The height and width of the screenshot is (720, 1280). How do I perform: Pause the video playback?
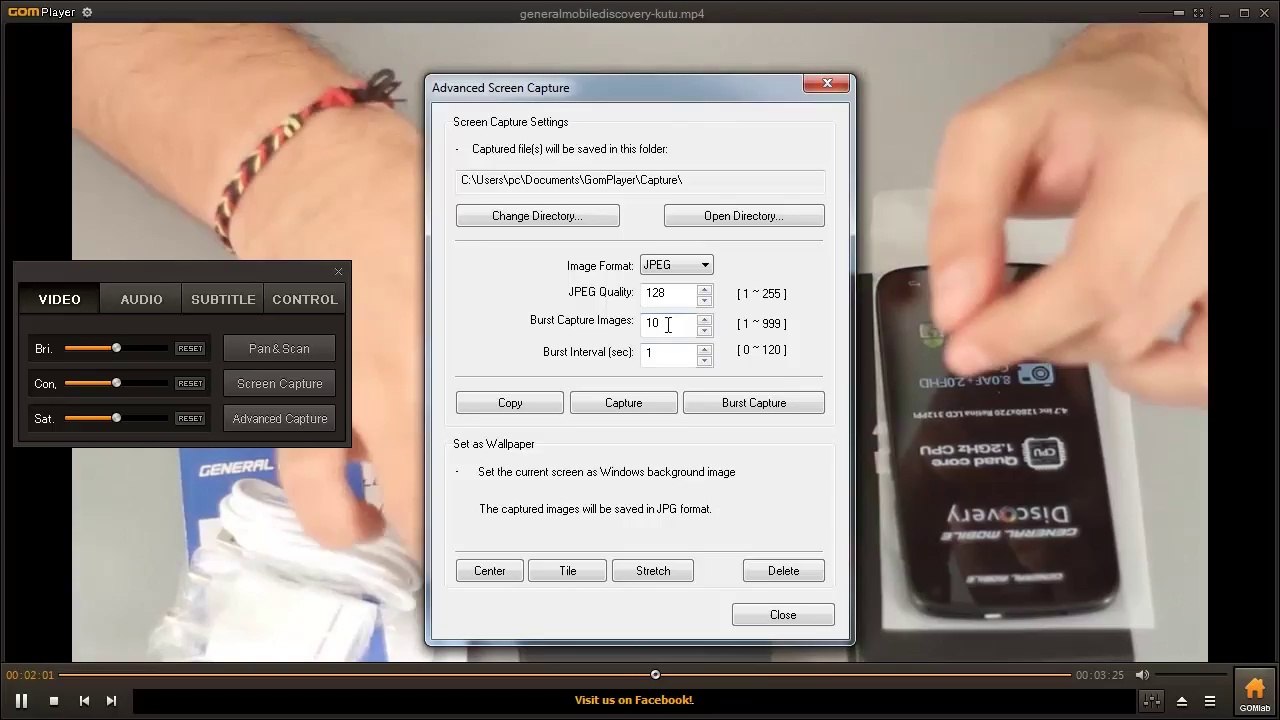click(x=21, y=701)
